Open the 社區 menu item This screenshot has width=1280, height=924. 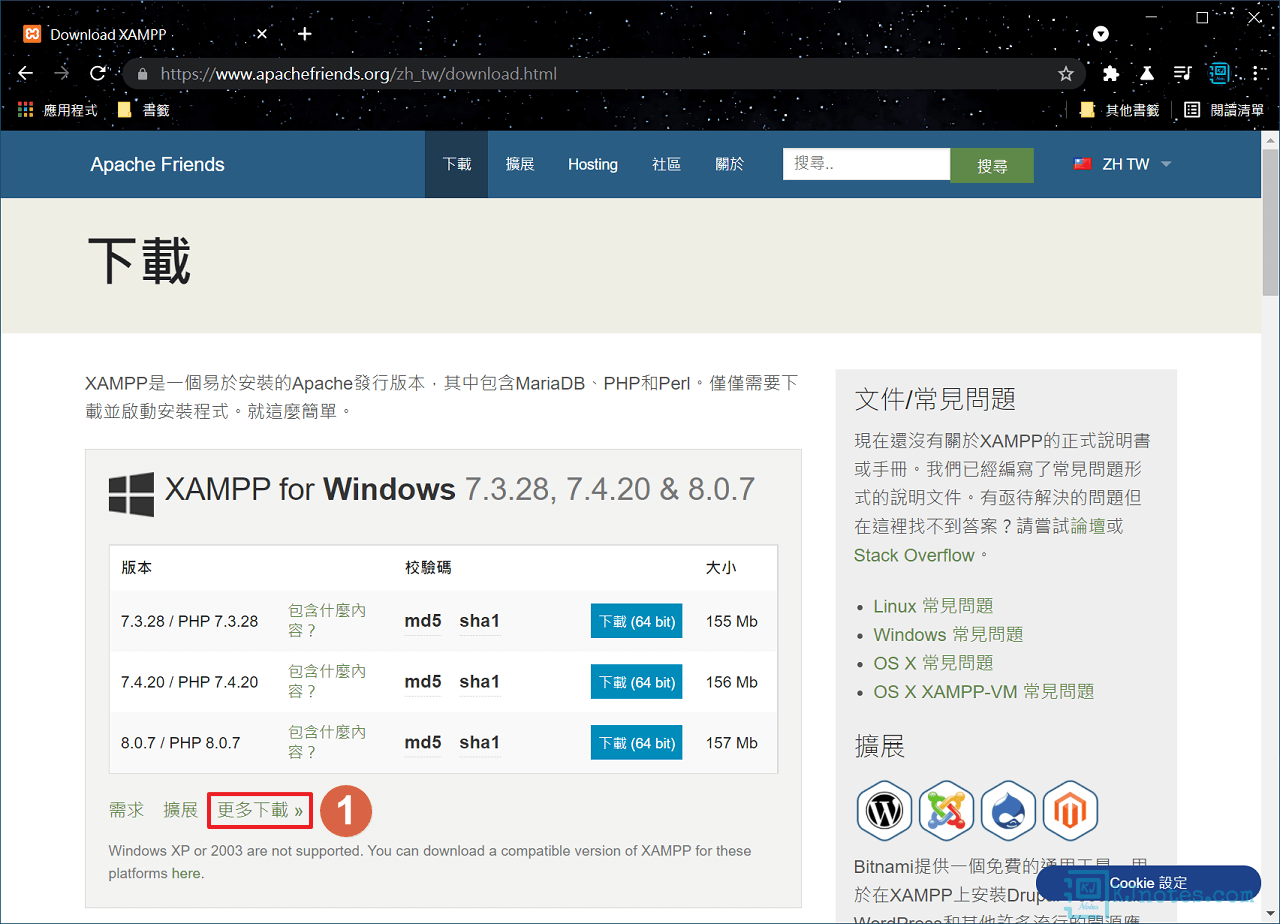tap(667, 164)
